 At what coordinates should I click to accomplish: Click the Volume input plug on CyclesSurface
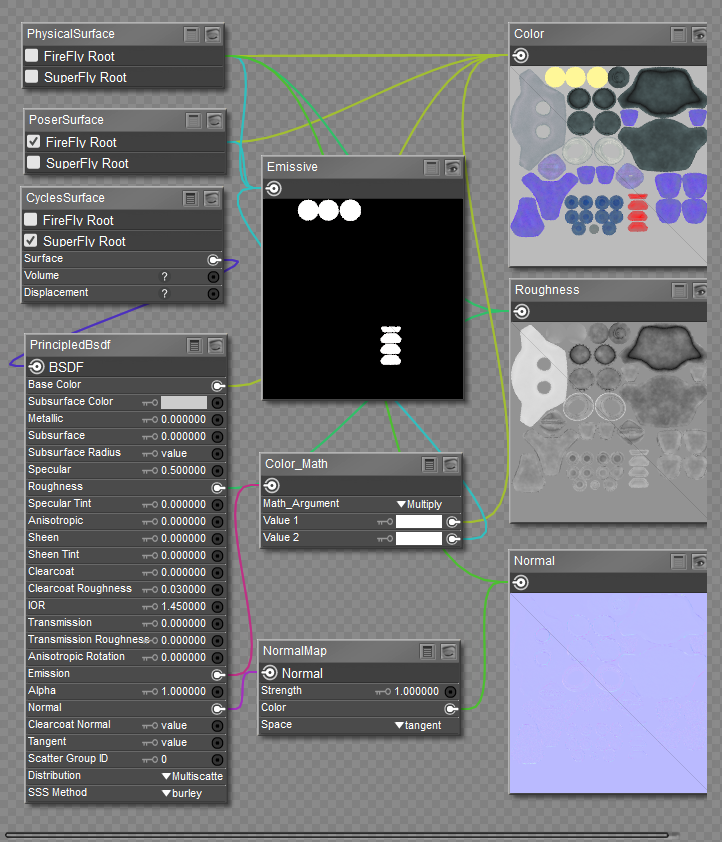pos(213,276)
